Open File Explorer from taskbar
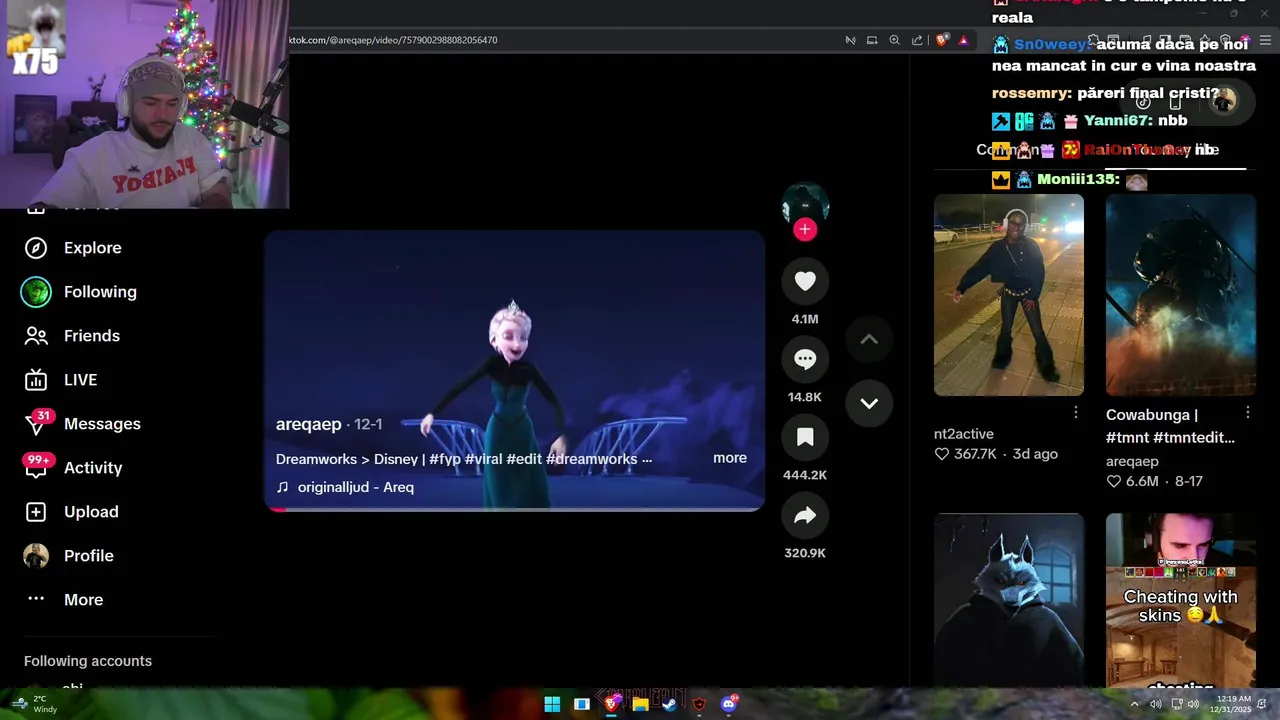The height and width of the screenshot is (720, 1280). point(640,704)
